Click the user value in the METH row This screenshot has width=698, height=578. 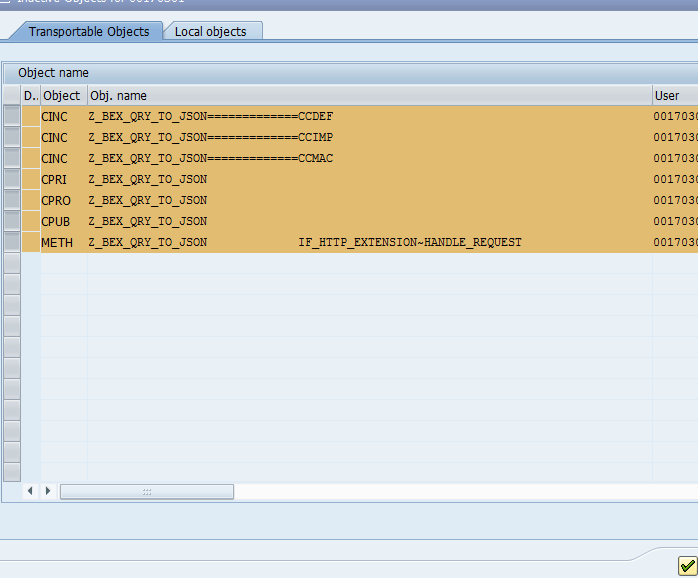coord(675,242)
